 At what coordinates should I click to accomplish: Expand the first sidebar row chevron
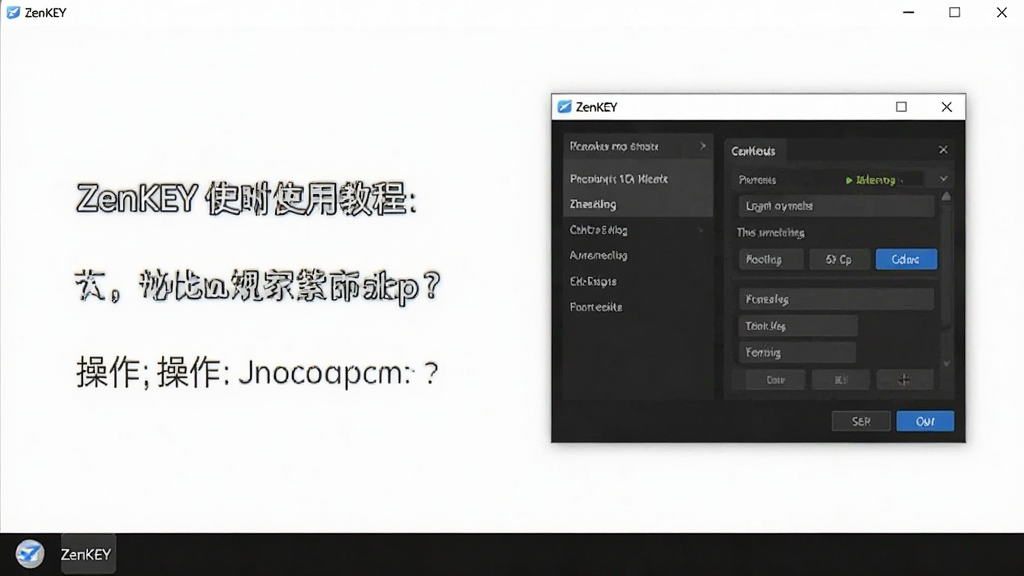pos(703,146)
